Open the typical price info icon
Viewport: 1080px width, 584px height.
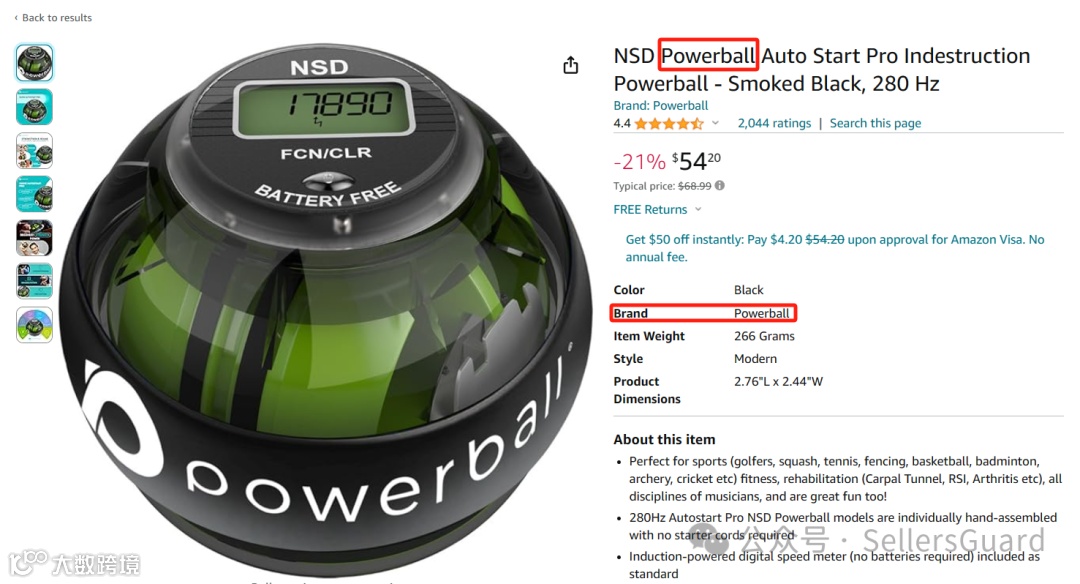[720, 185]
